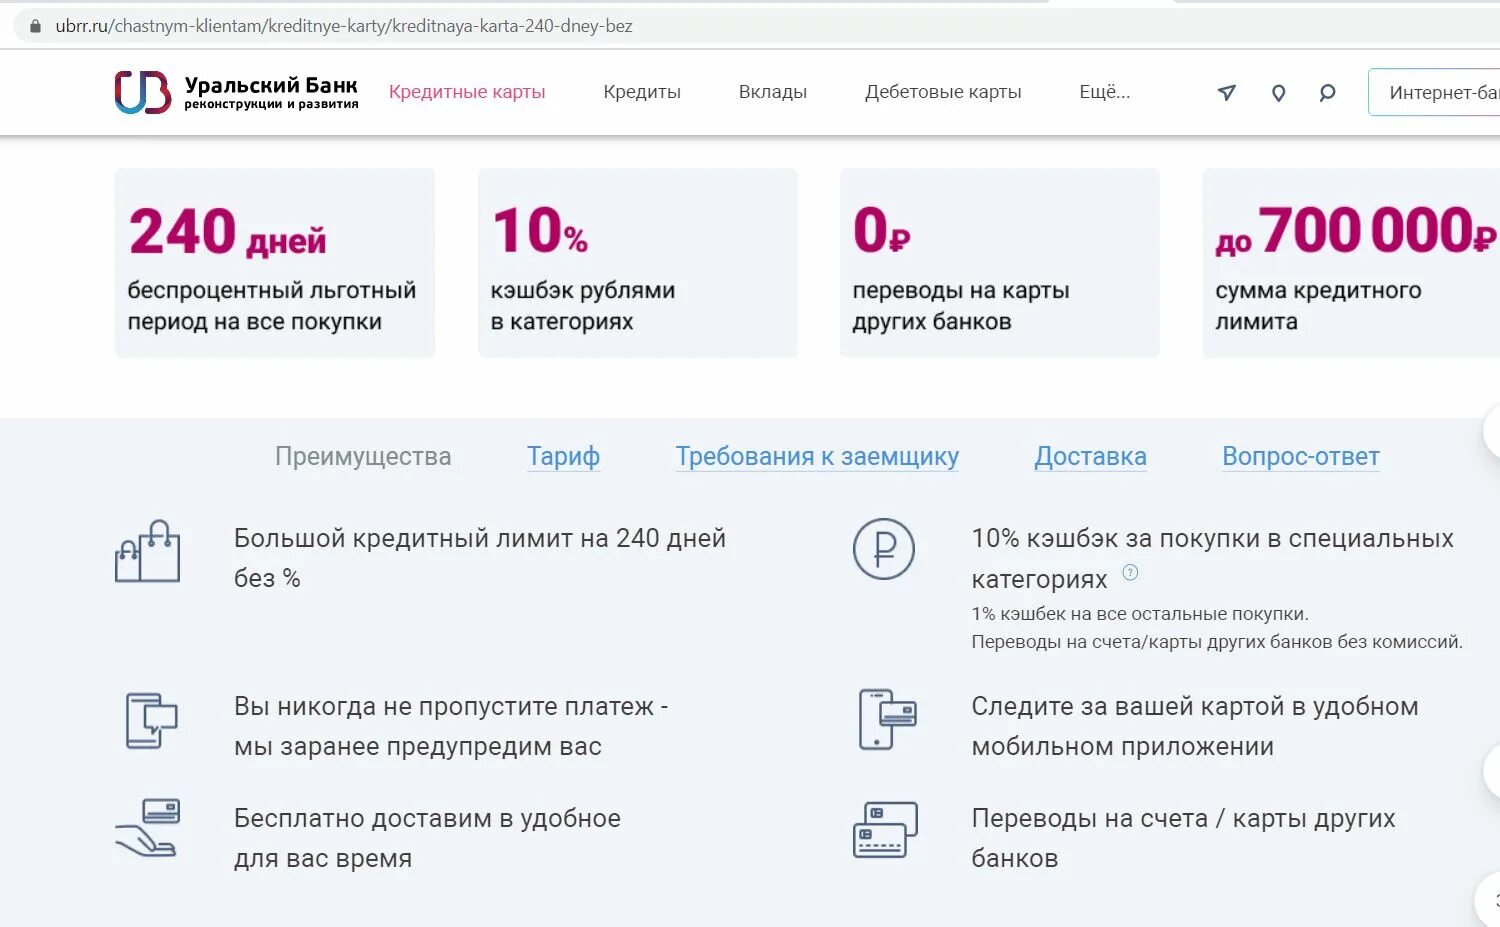Click the two cards transfer icon
The width and height of the screenshot is (1500, 927).
click(885, 829)
